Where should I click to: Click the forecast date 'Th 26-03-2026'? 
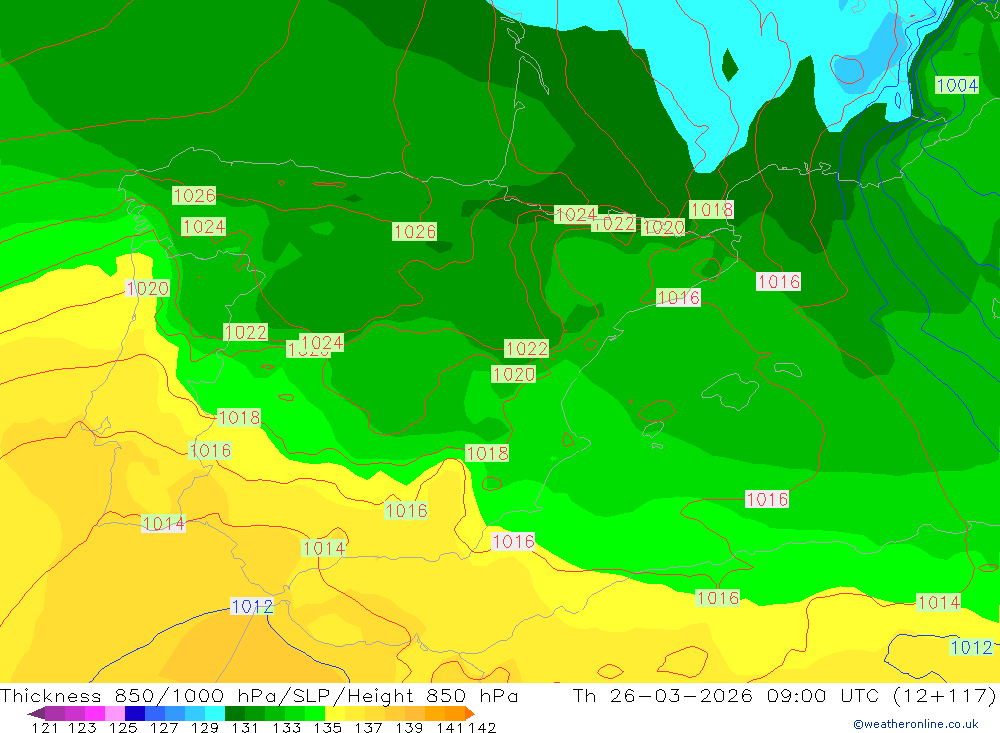663,695
